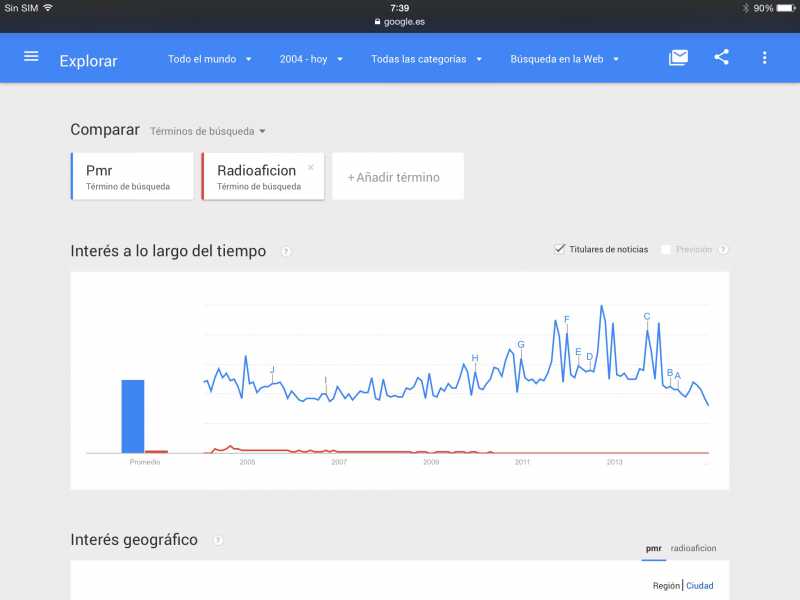Open the 2004 - hoy date range dropdown
The image size is (800, 600).
point(311,59)
